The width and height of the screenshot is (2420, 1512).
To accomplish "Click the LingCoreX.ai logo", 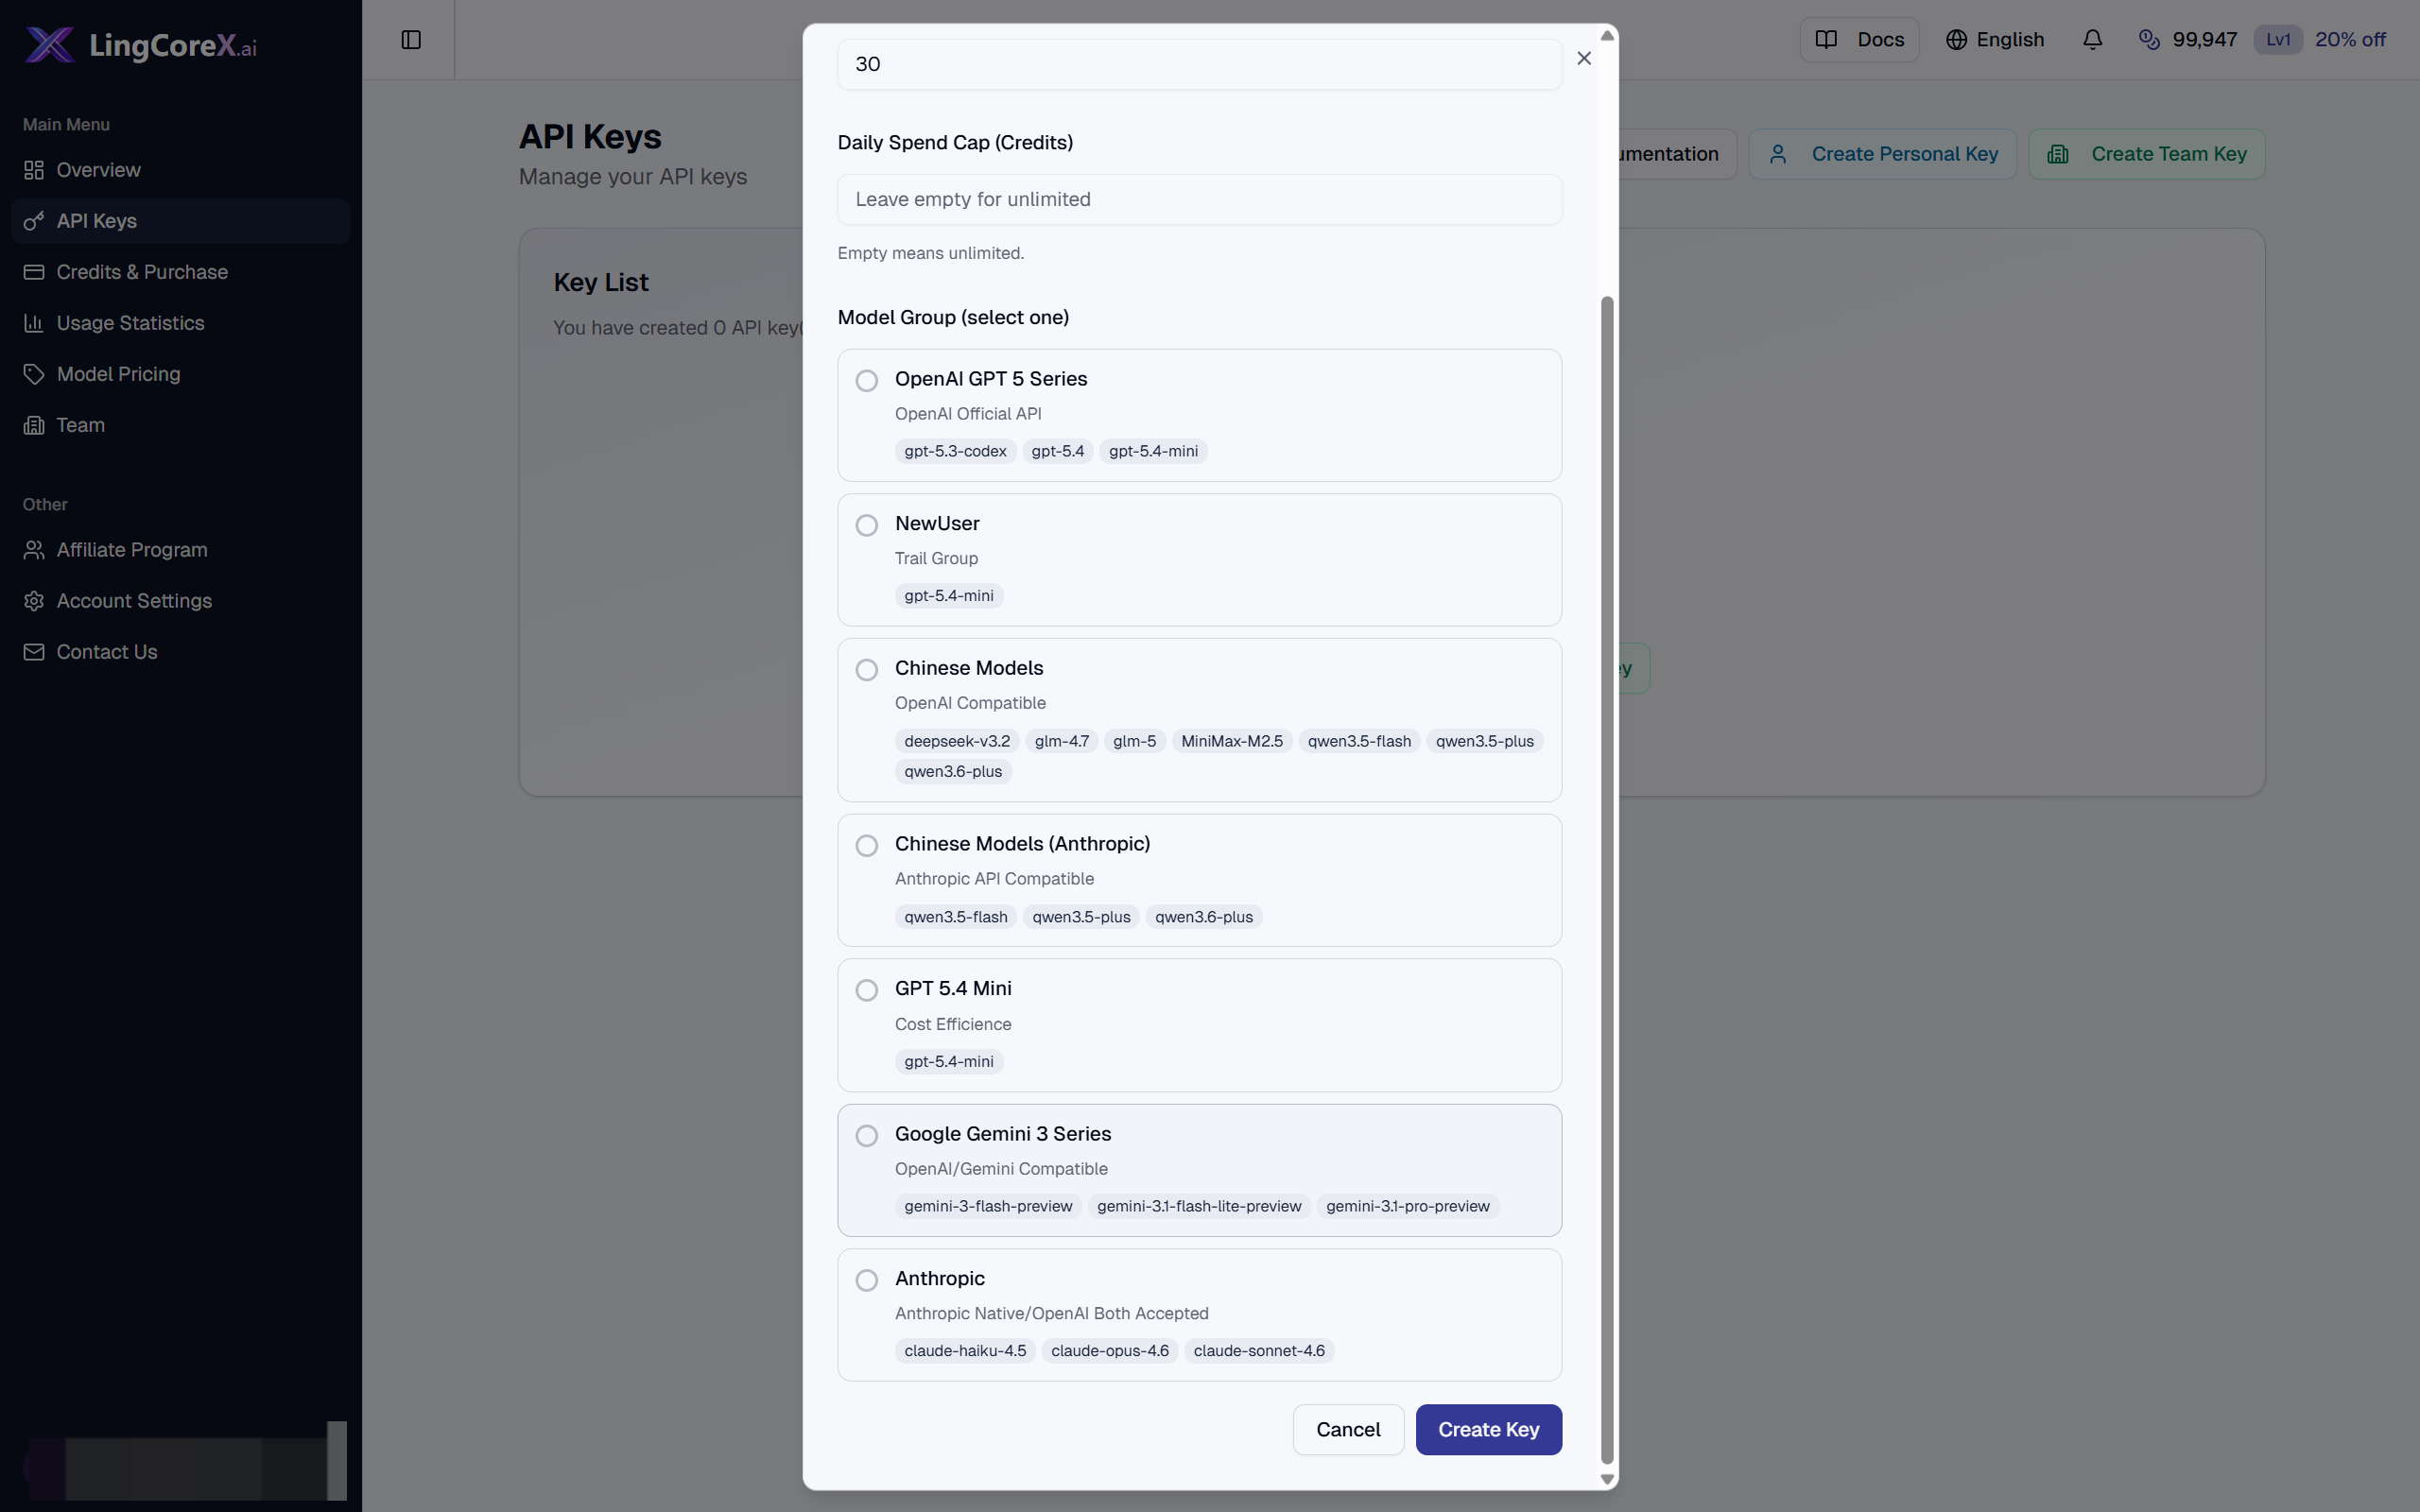I will [x=141, y=44].
